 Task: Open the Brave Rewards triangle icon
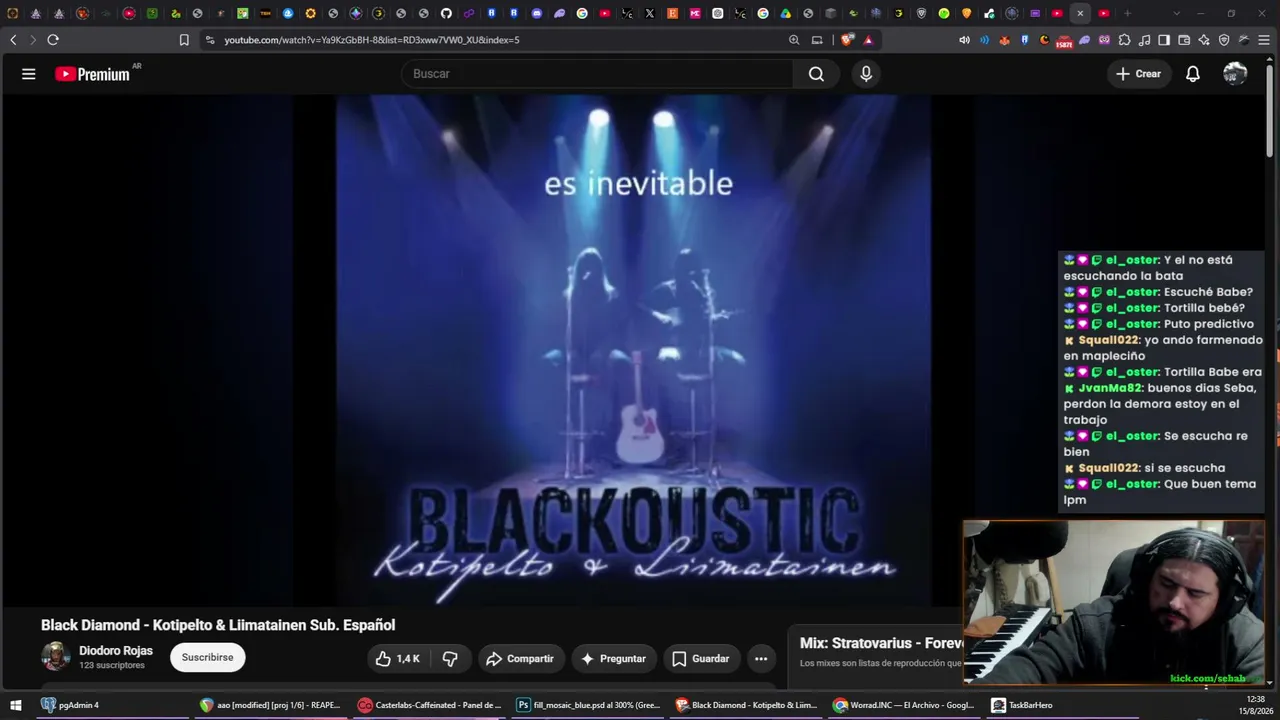868,40
